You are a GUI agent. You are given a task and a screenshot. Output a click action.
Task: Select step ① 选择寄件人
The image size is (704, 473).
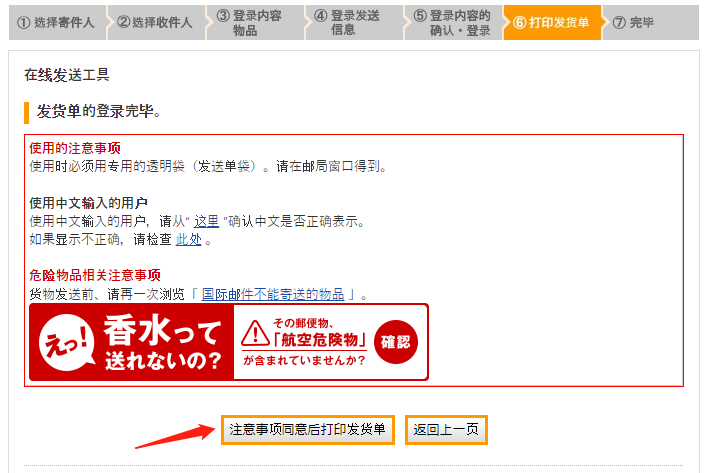pos(57,22)
